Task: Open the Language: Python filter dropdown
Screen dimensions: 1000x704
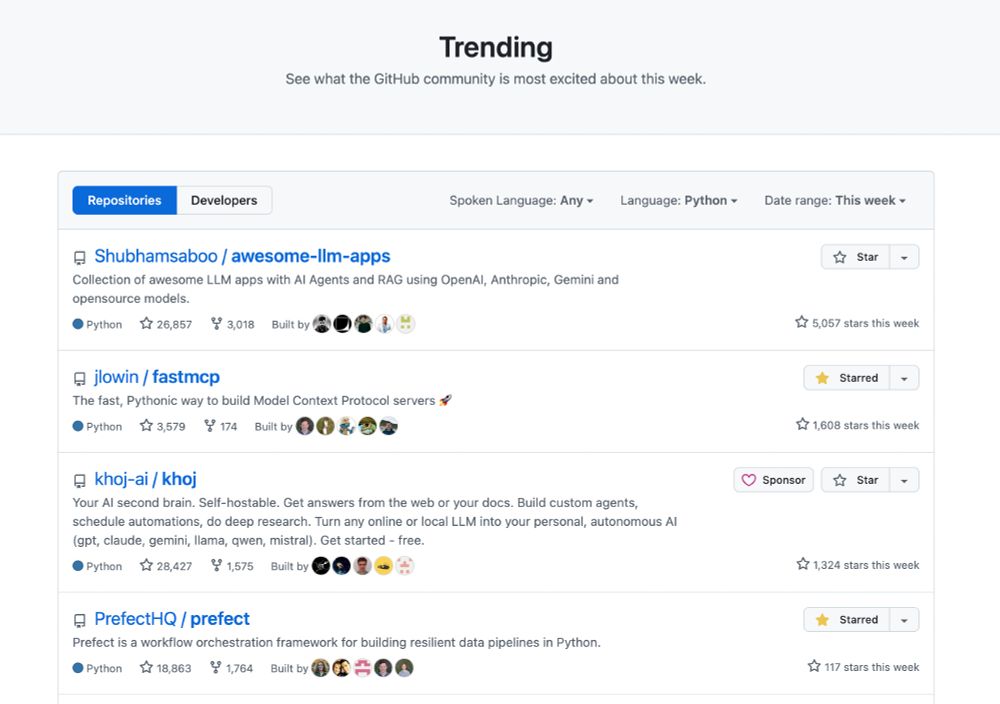Action: coord(679,200)
